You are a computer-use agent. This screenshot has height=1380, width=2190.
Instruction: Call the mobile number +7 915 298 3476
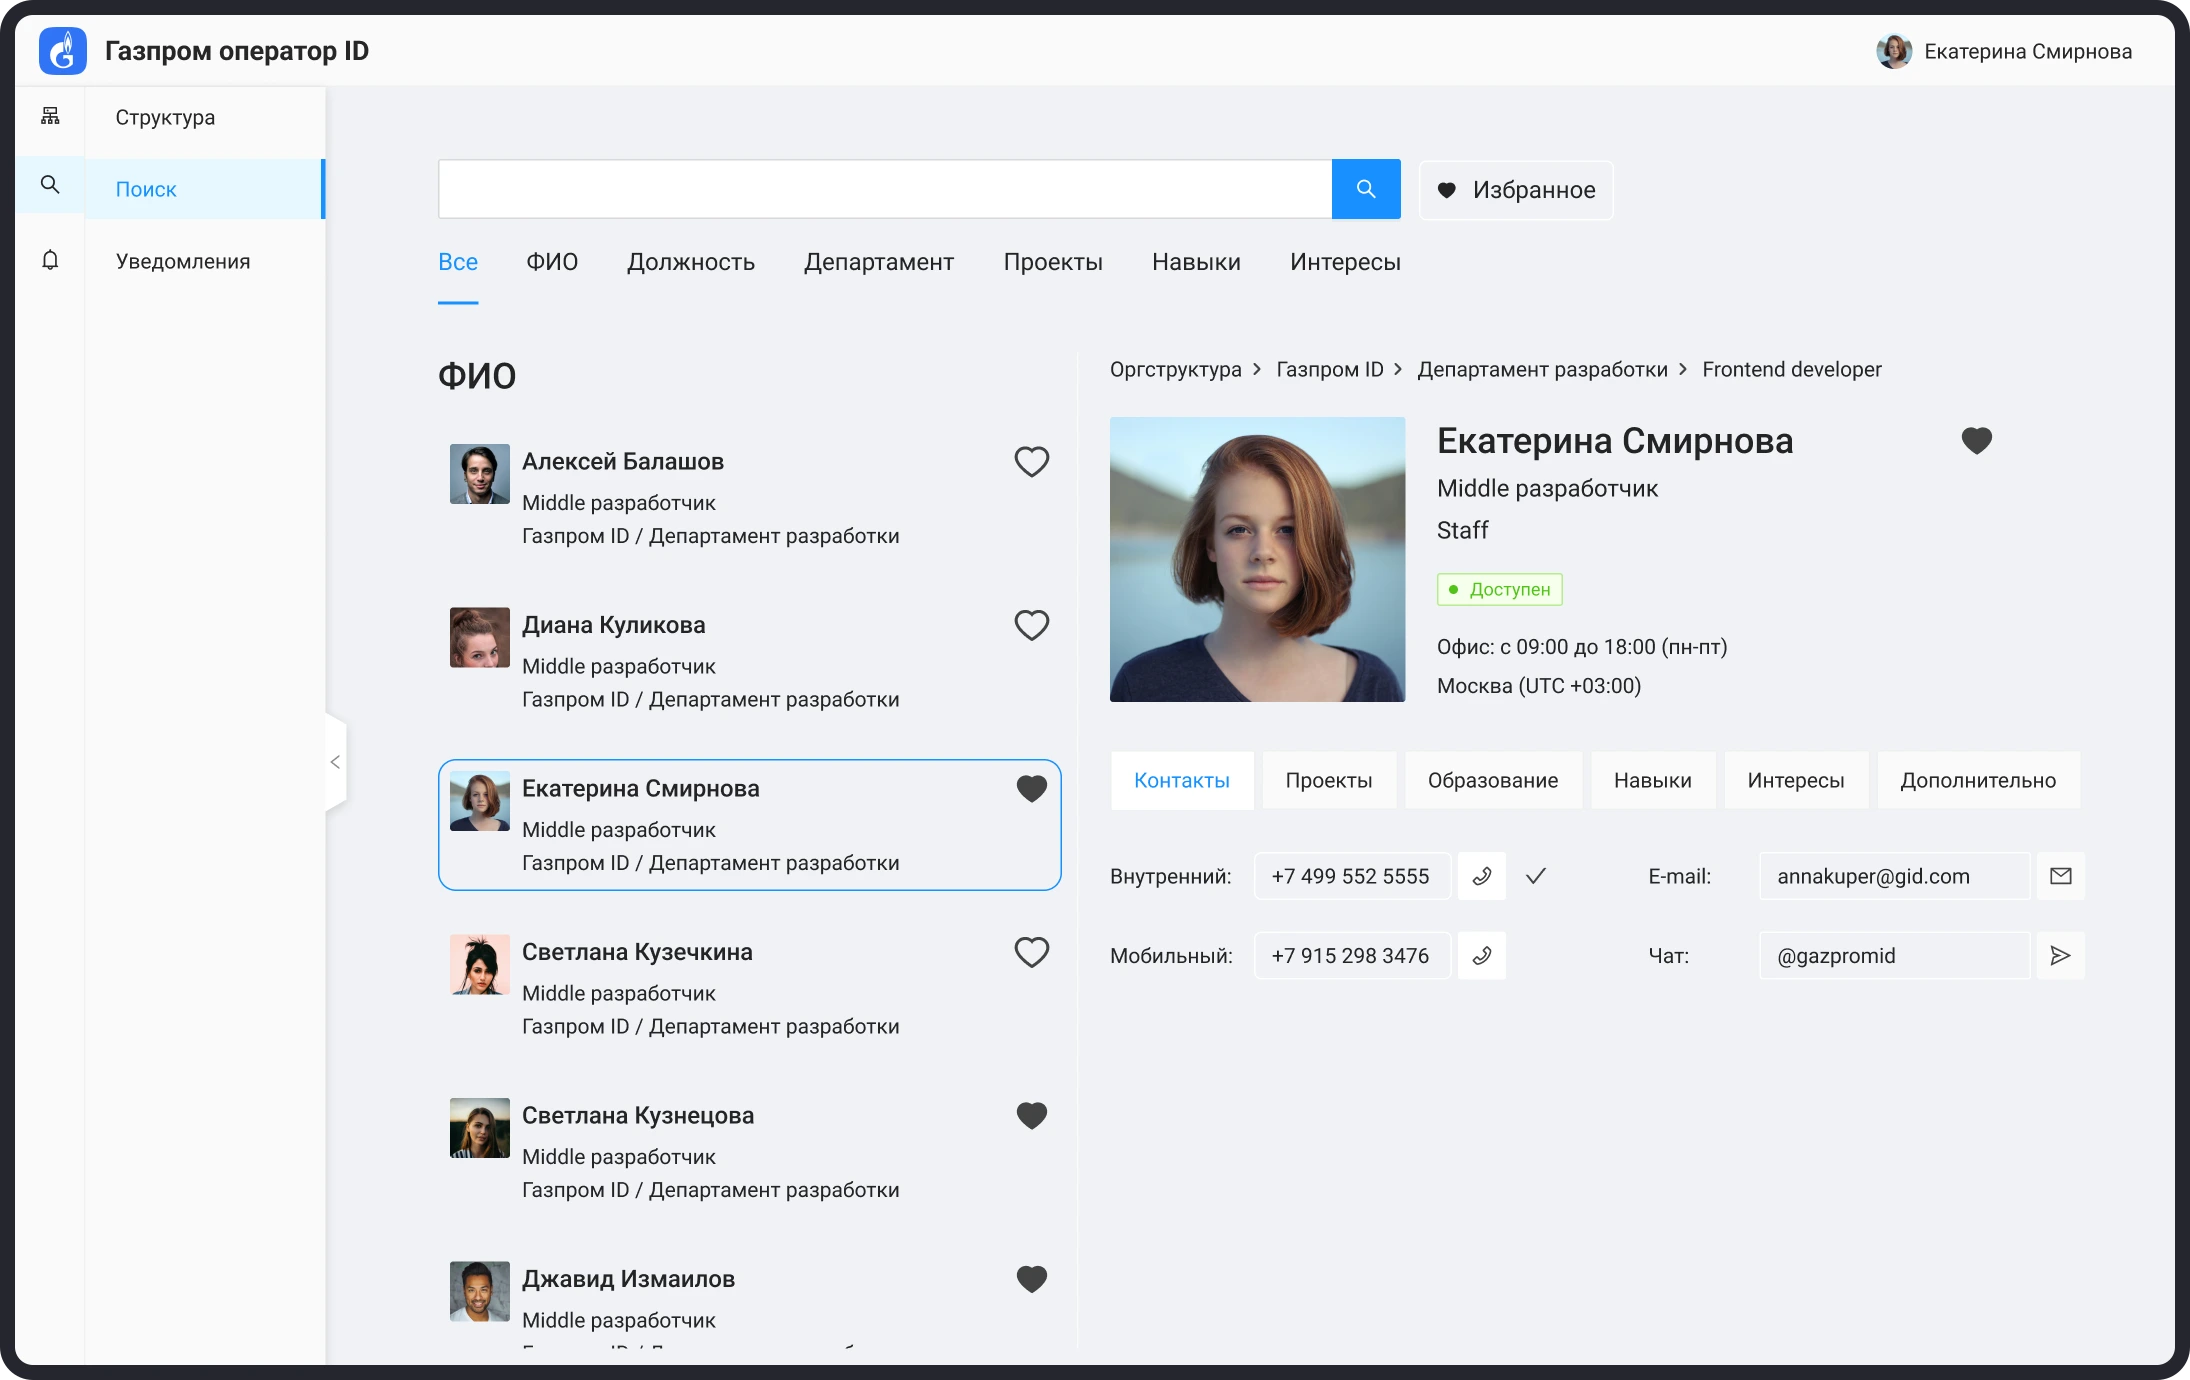(x=1482, y=955)
